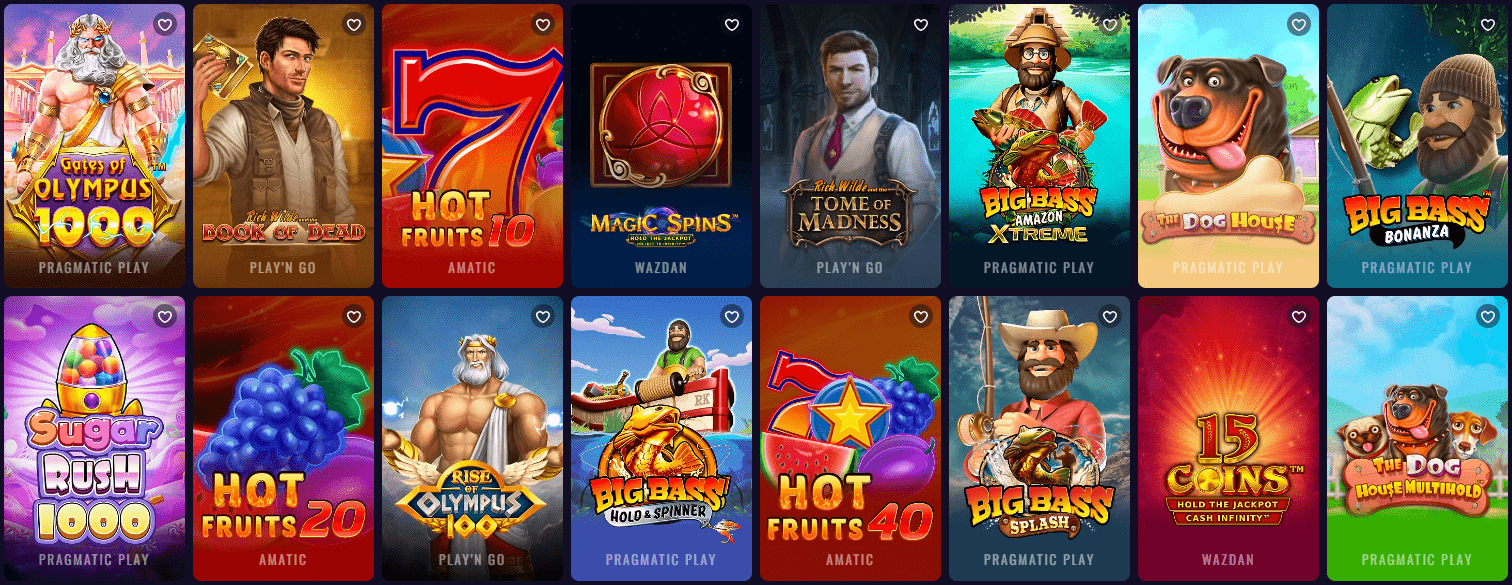Click Wazdan provider label under Magic Spins

661,268
